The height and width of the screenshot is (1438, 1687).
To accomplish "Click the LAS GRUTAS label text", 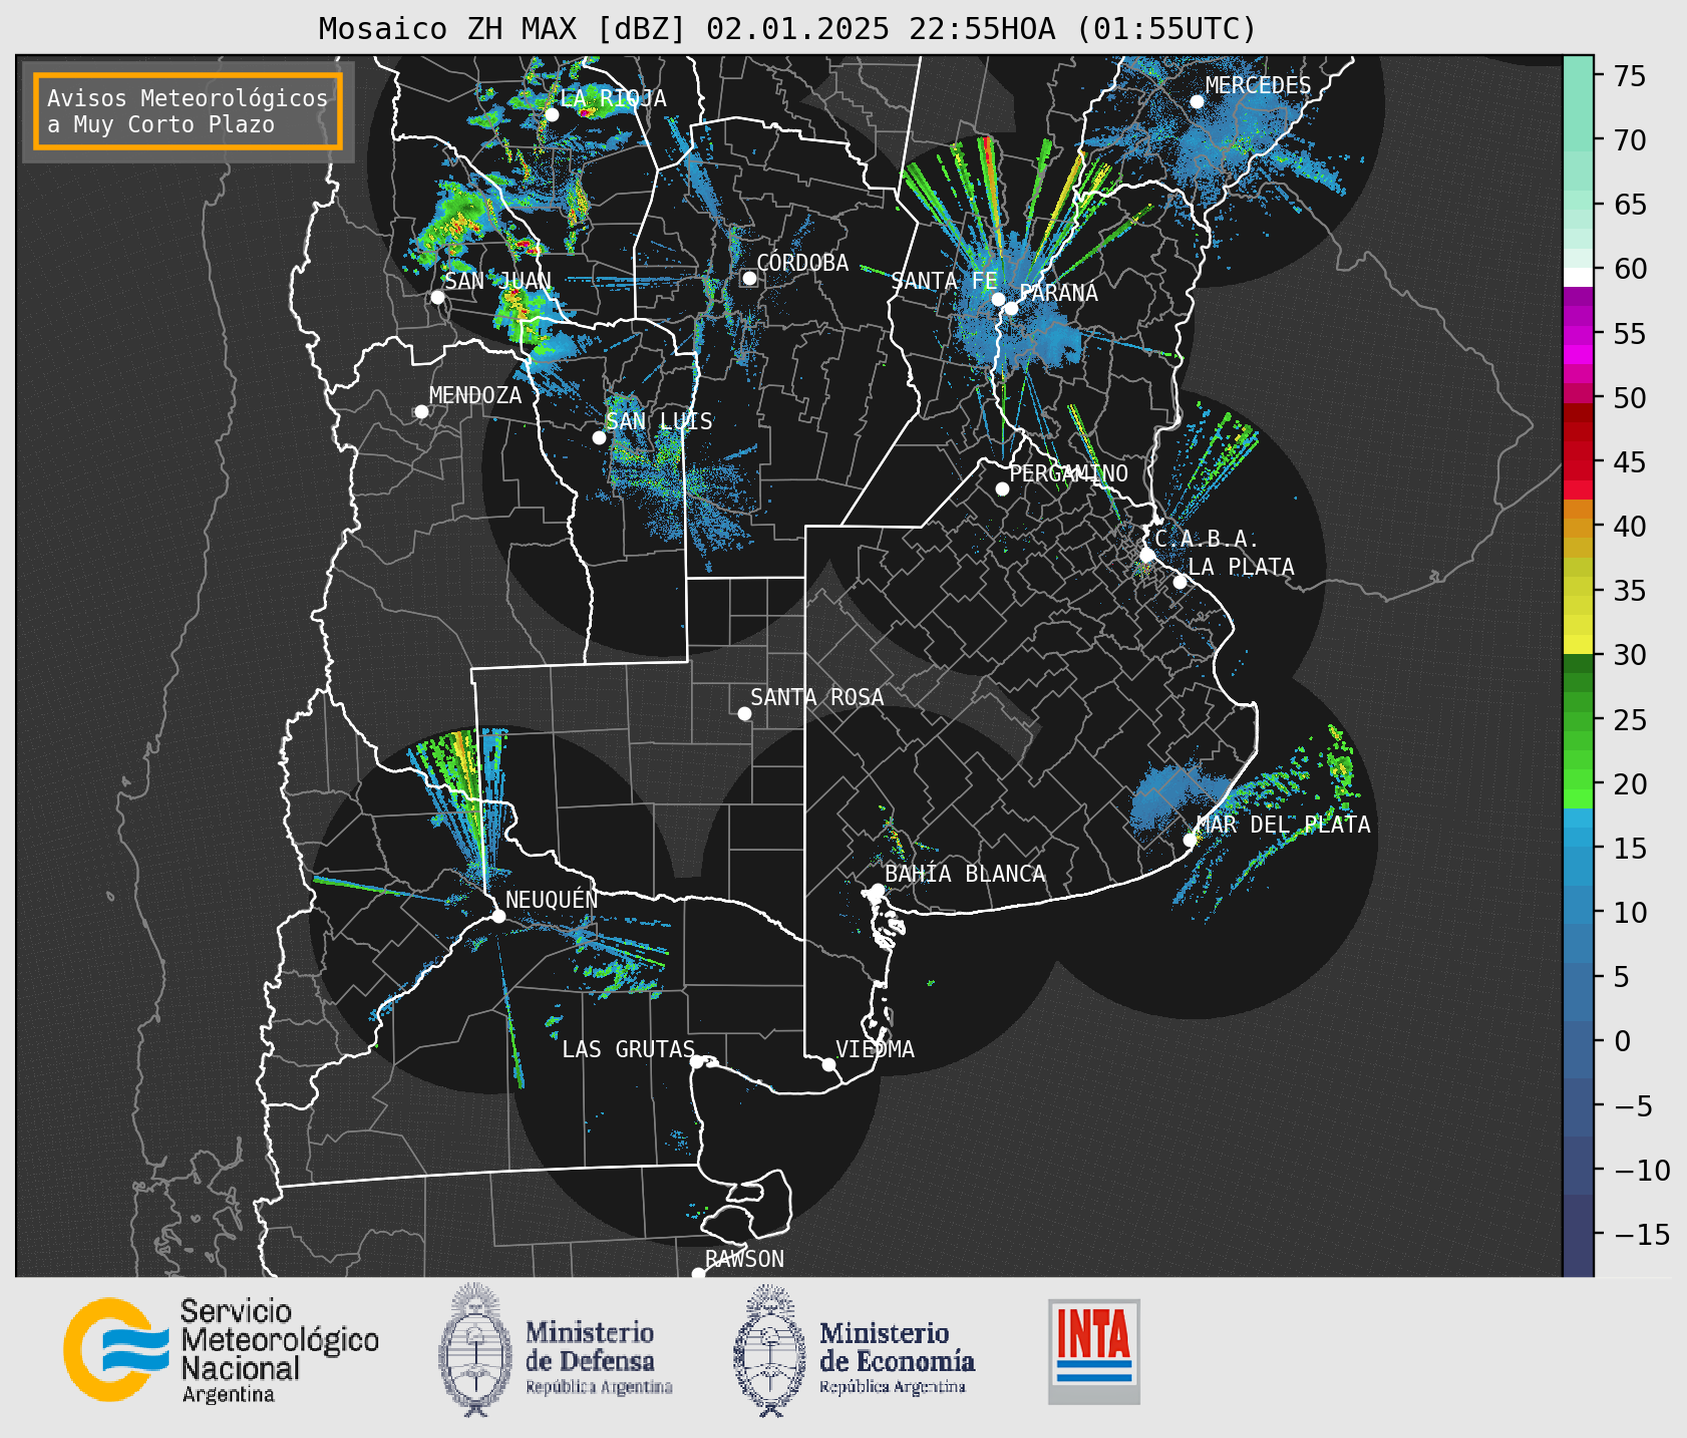I will point(628,1049).
